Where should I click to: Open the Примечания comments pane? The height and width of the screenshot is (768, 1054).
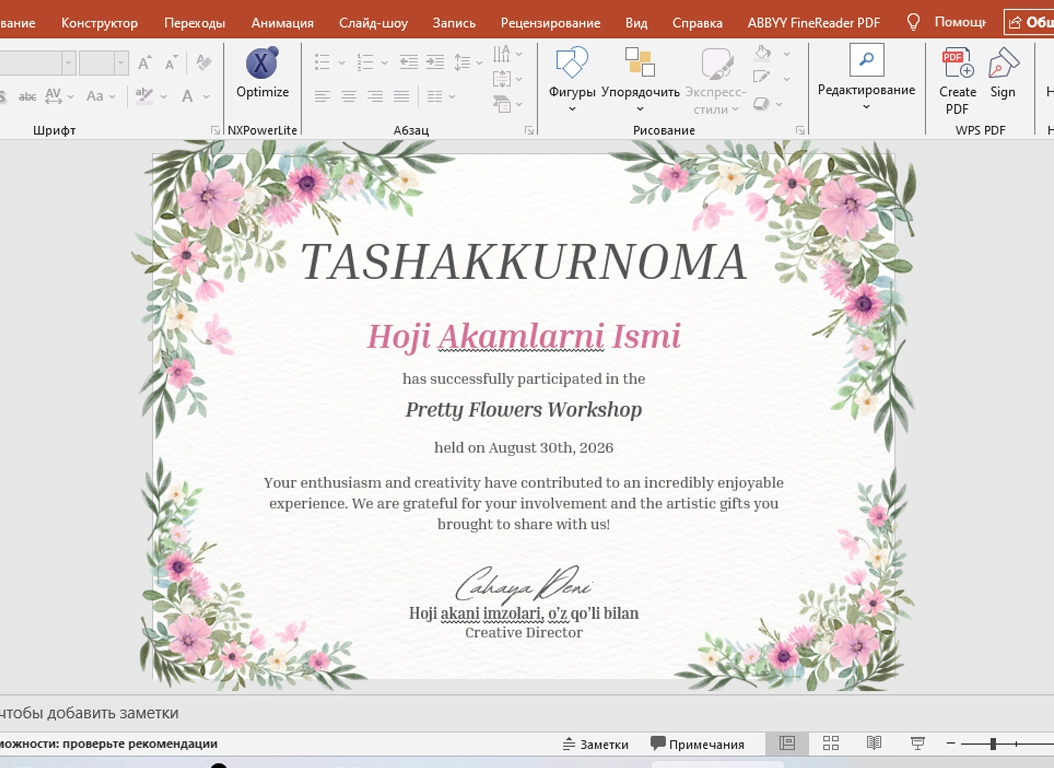[698, 744]
